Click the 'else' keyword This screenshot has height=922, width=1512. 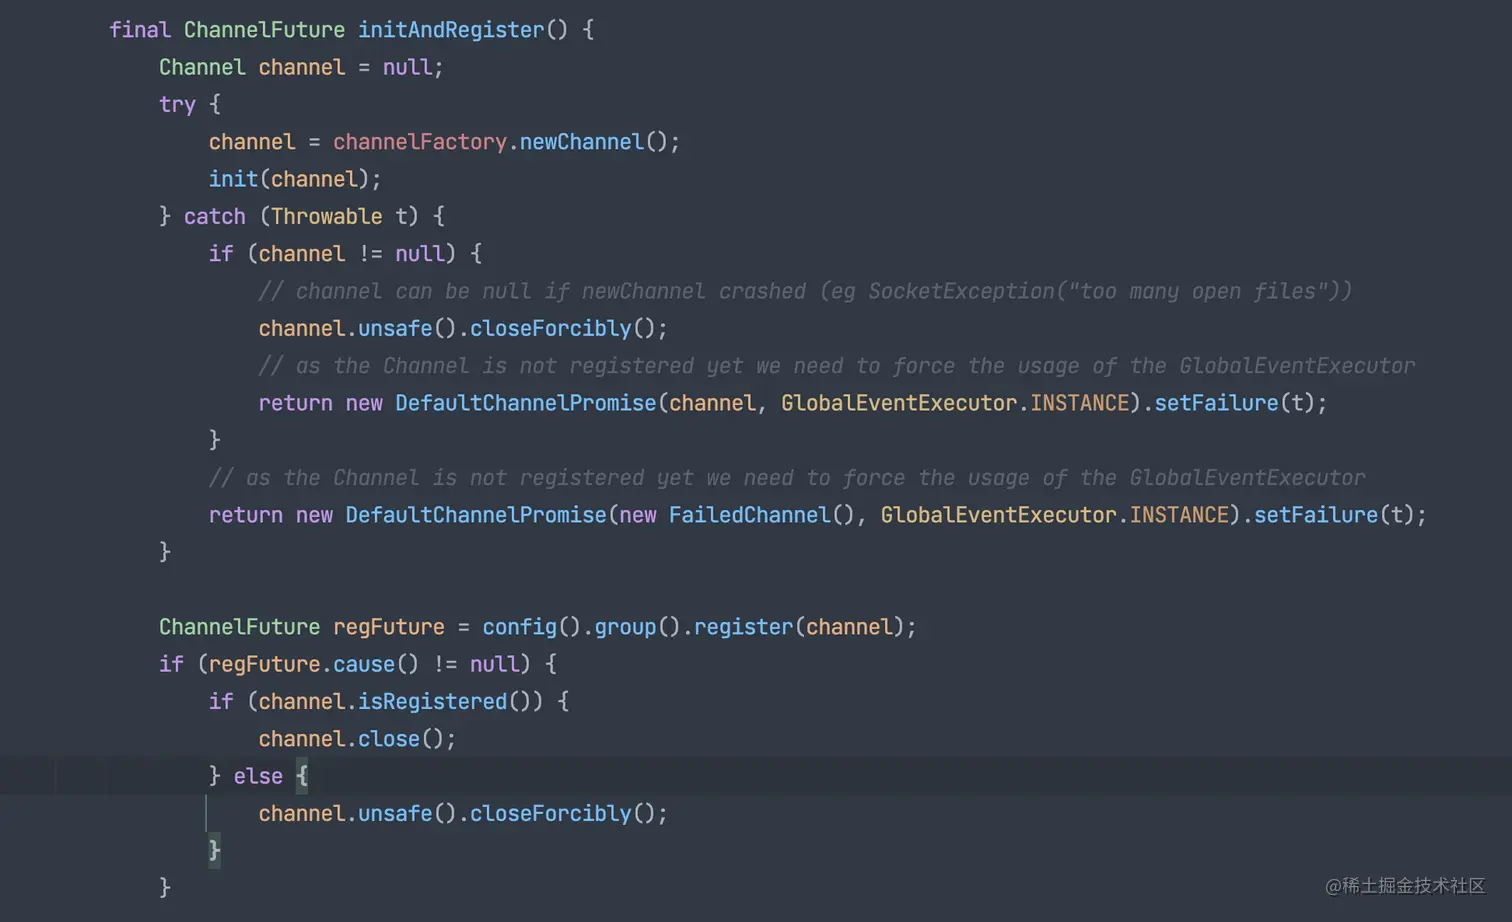pos(258,776)
